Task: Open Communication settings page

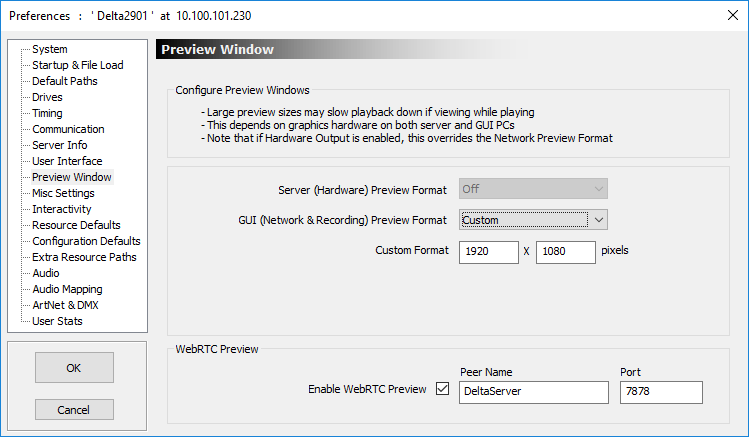Action: click(68, 129)
